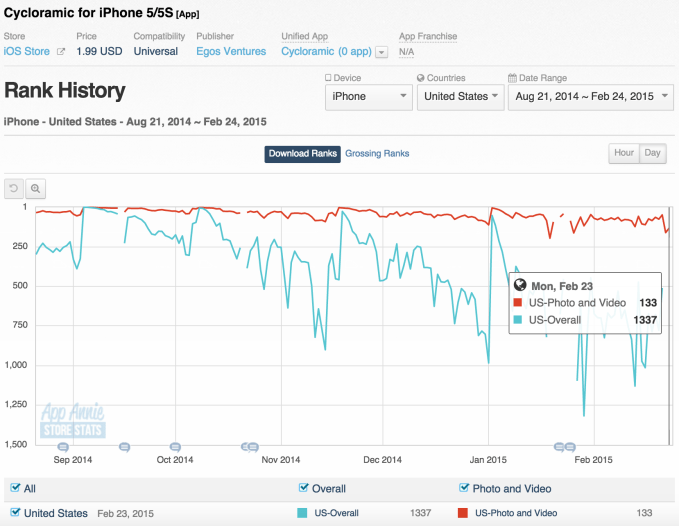Image resolution: width=679 pixels, height=526 pixels.
Task: Switch chart granularity to Hour
Action: pos(623,153)
